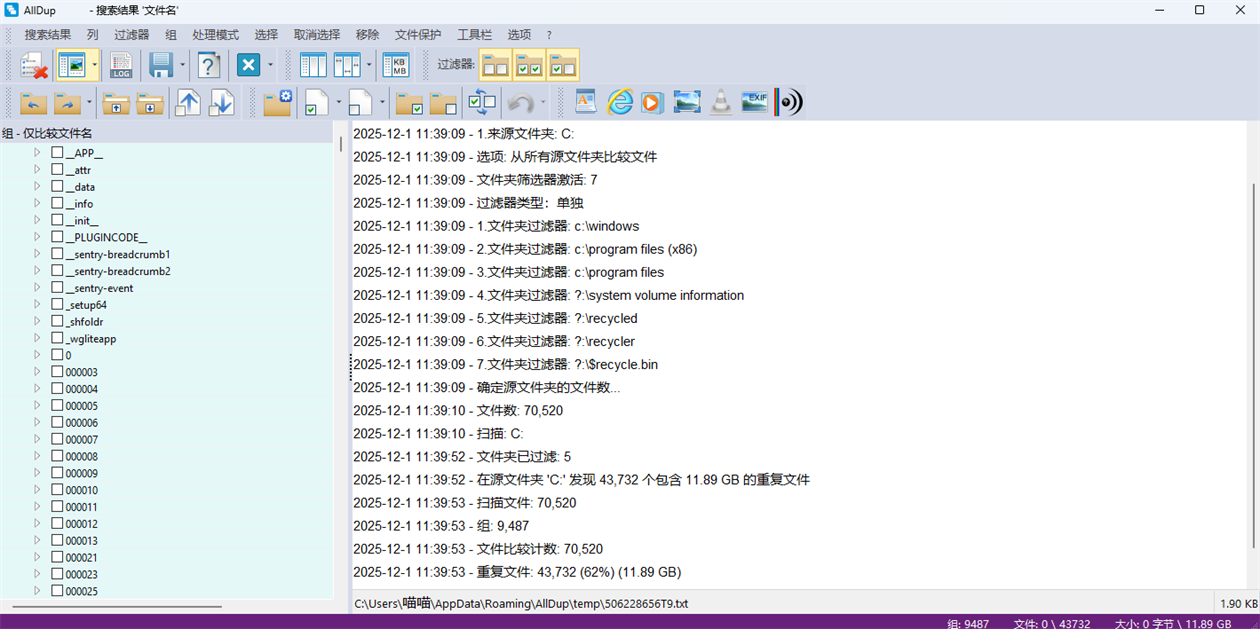Expand the __PLUGINCODE__ group arrow
The height and width of the screenshot is (629, 1260).
tap(36, 236)
